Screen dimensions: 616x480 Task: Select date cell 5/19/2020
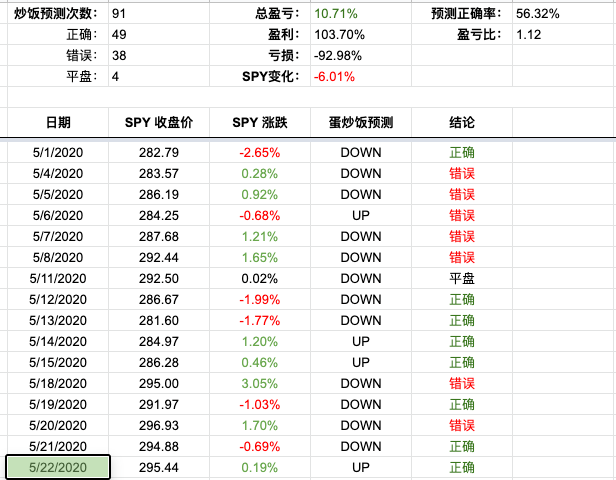(58, 404)
